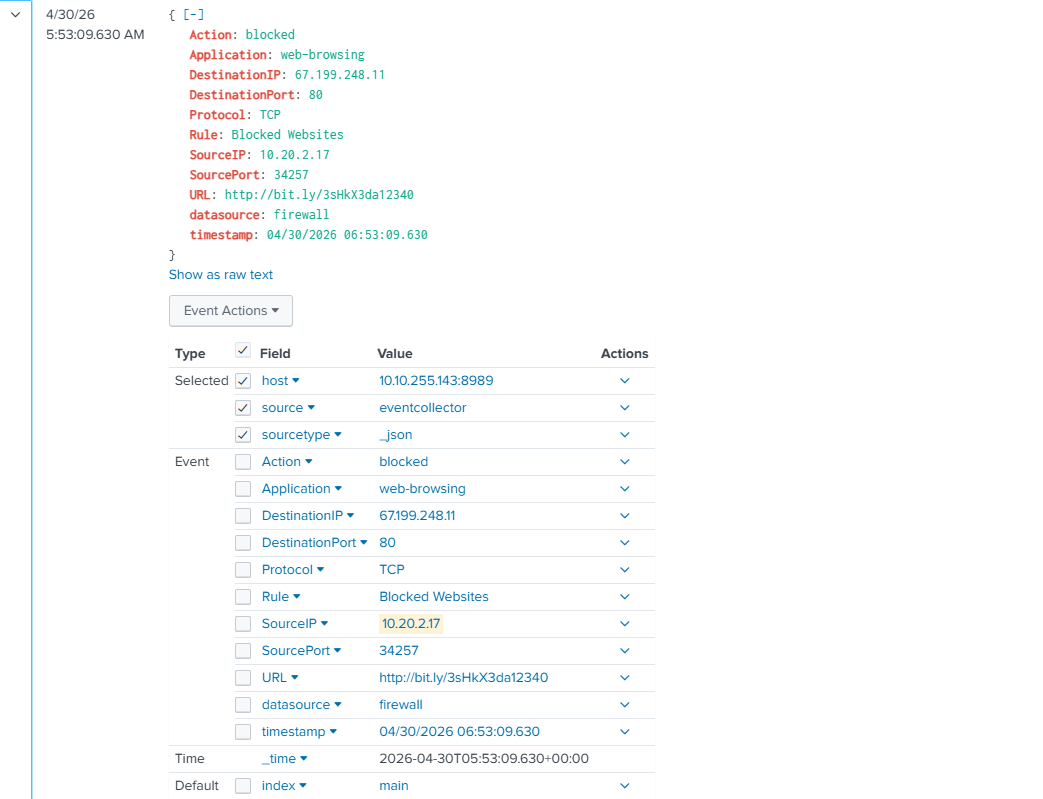Open the actions chevron for the host row
1043x799 pixels.
[625, 381]
